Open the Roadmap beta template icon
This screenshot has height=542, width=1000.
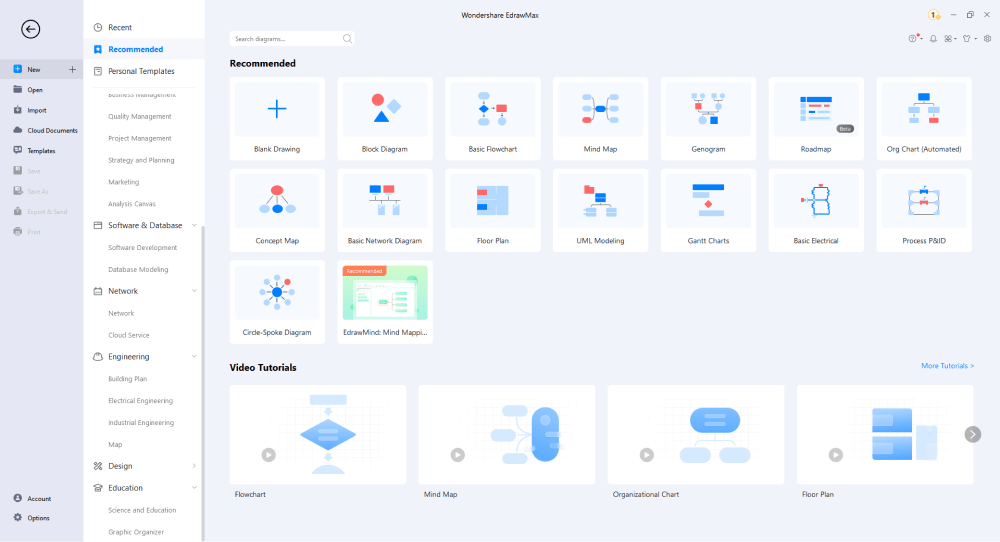click(816, 108)
